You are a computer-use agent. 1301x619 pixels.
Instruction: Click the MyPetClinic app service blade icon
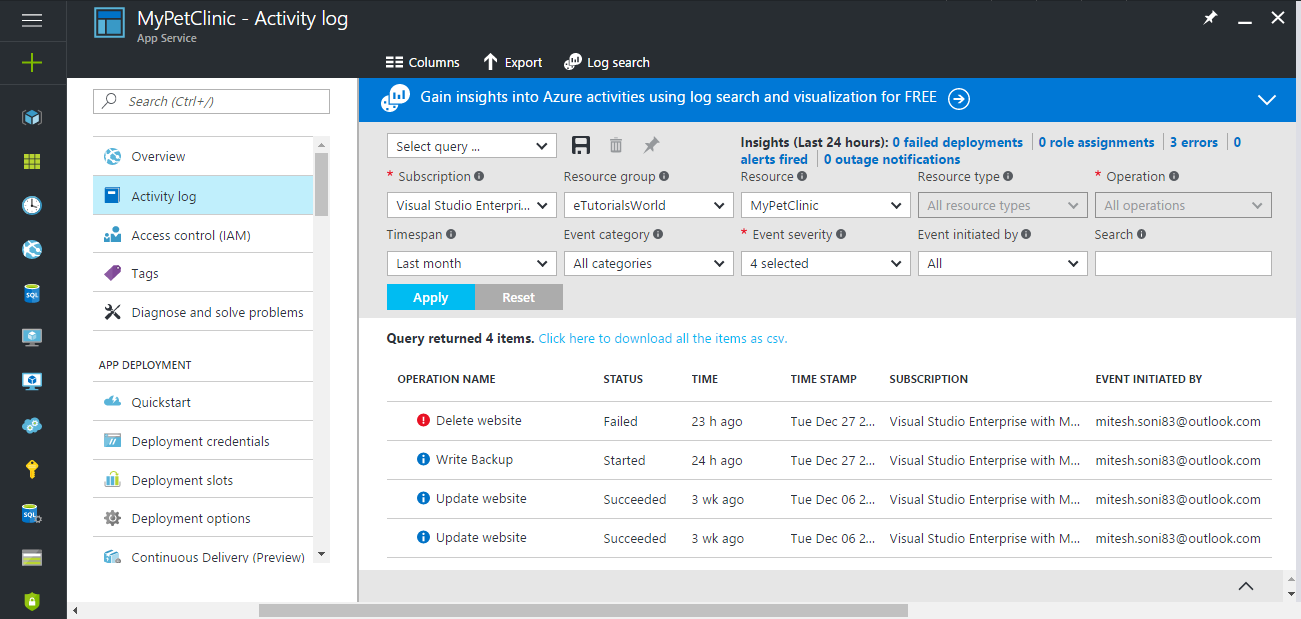click(109, 23)
